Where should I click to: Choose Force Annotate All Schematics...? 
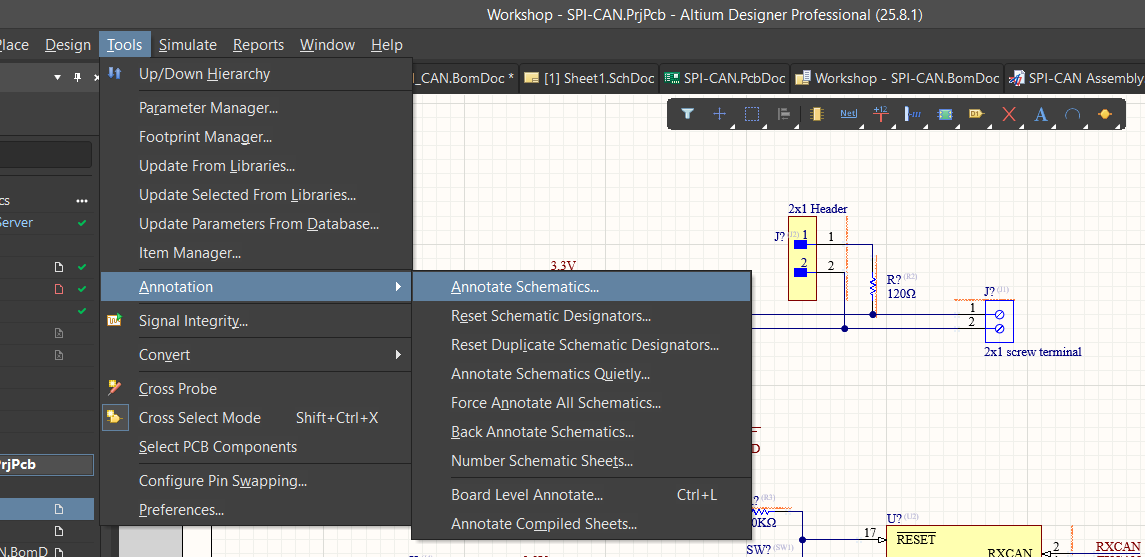(582, 403)
